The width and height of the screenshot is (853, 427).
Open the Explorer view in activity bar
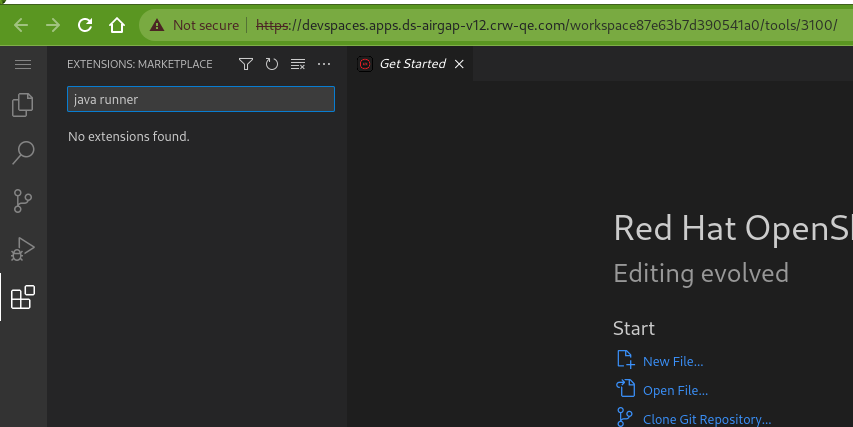23,105
